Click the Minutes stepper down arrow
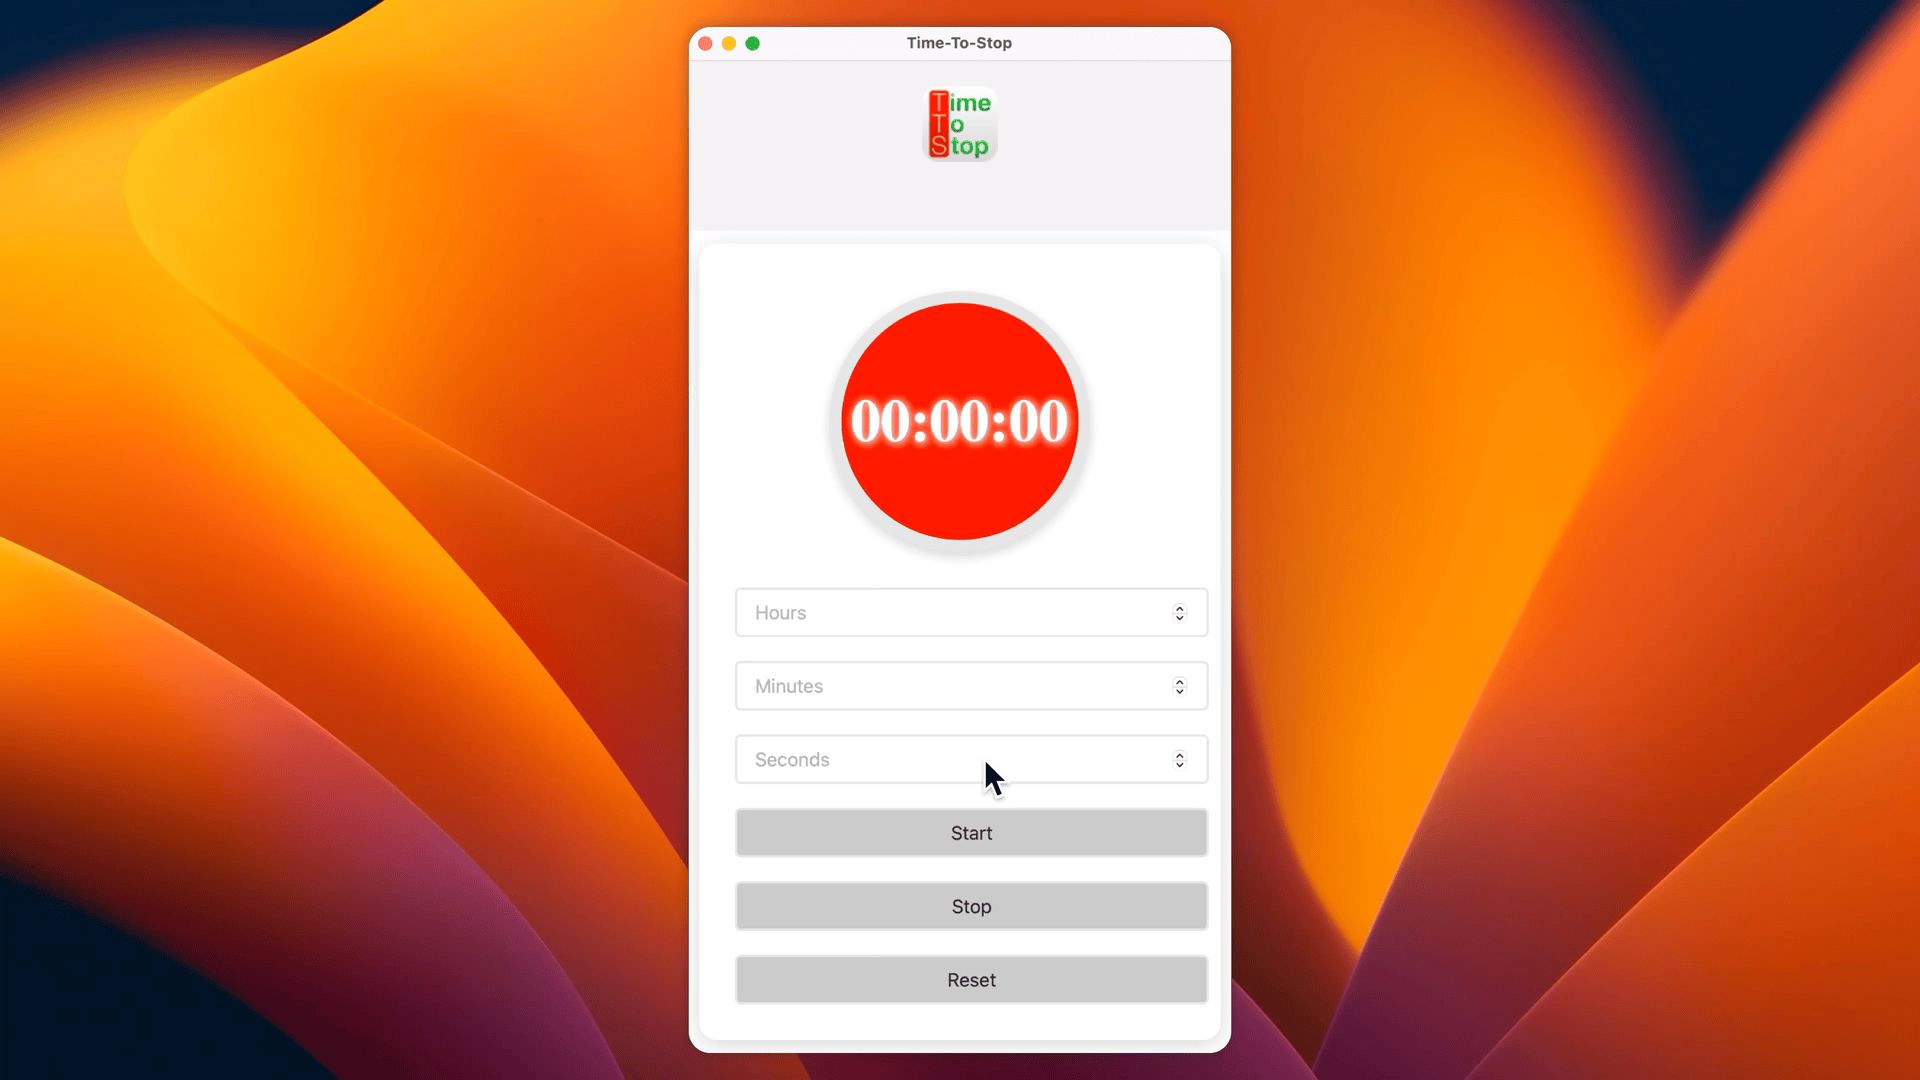Screen dimensions: 1920x1080 (1180, 691)
